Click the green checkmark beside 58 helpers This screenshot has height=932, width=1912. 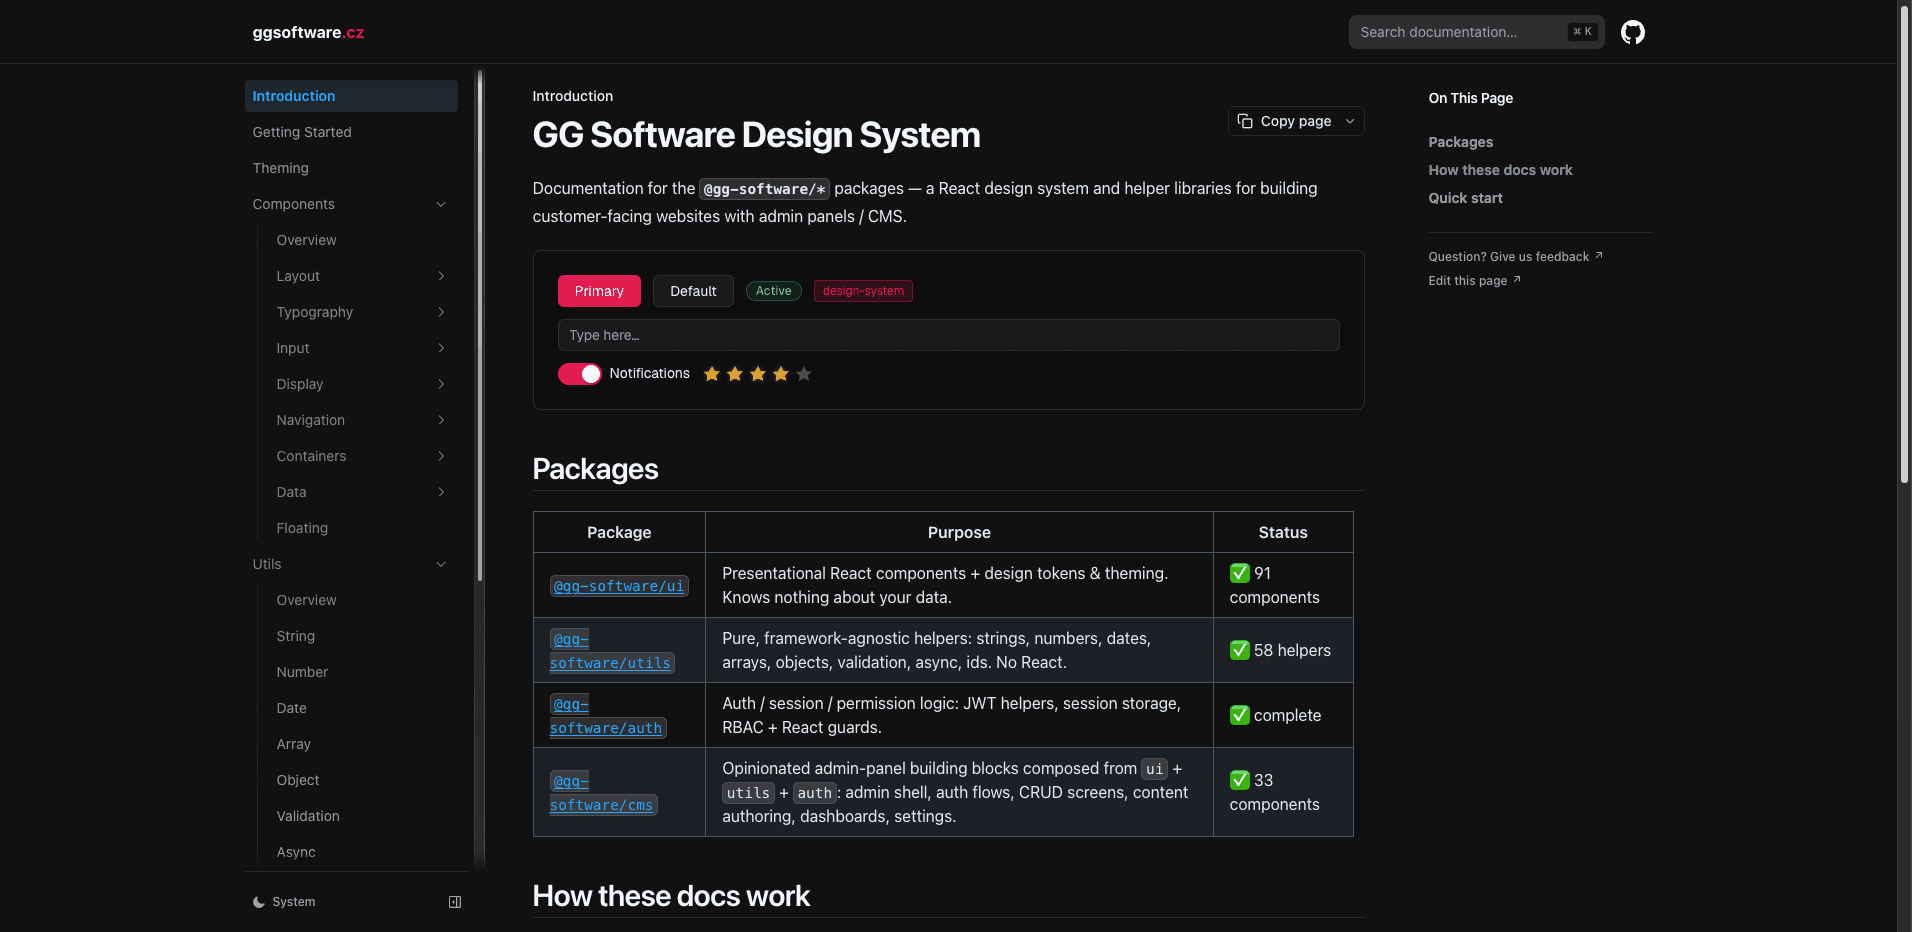(1240, 650)
